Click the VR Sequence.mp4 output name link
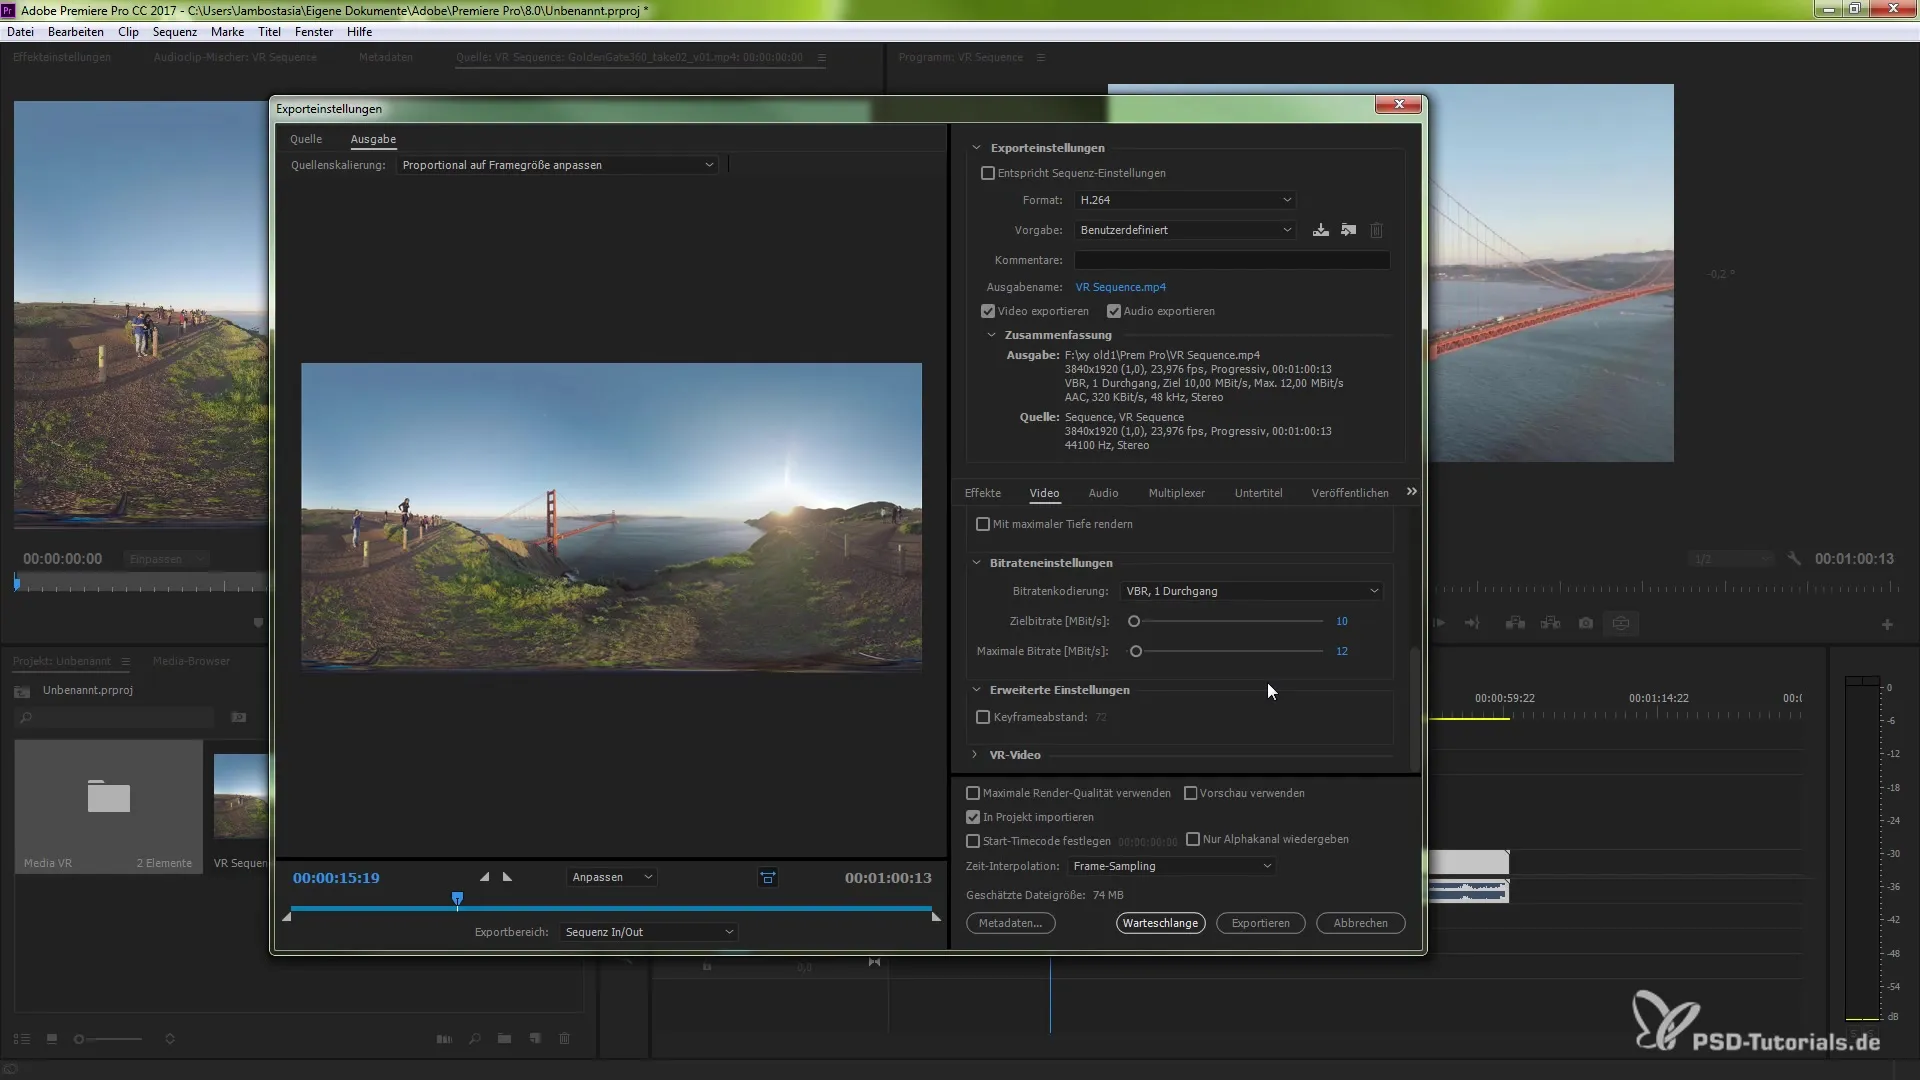Viewport: 1920px width, 1080px height. click(1120, 287)
